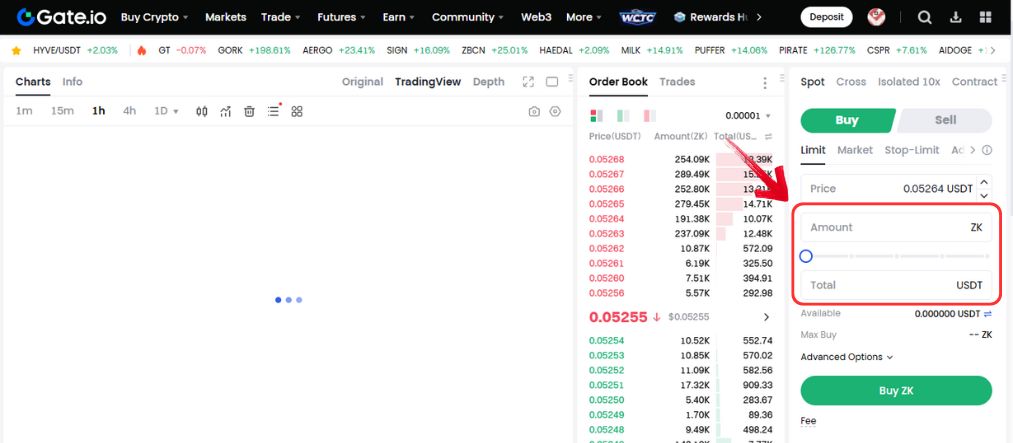Show bids-only green order book view
This screenshot has height=443, width=1013.
[x=623, y=116]
